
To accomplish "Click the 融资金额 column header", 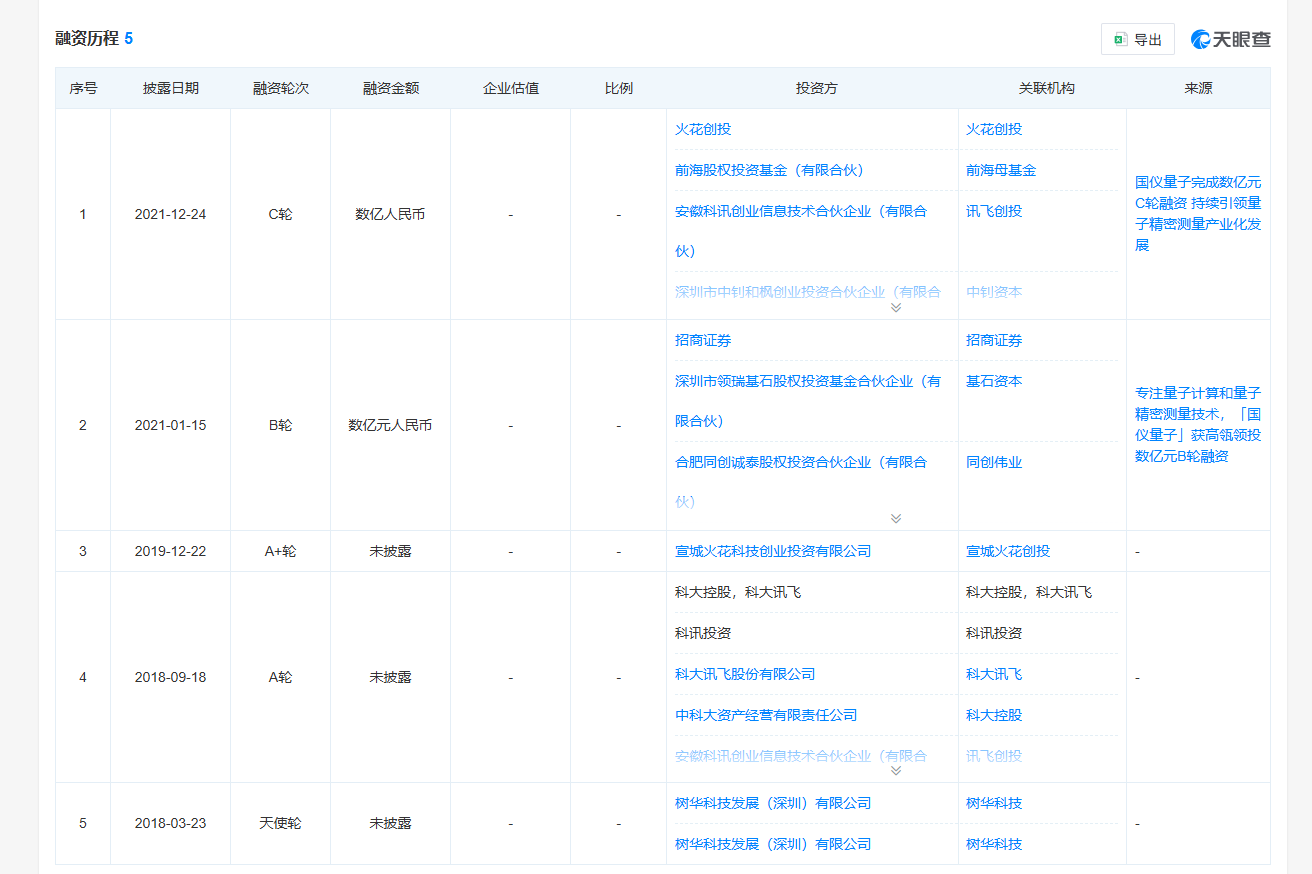I will [391, 88].
